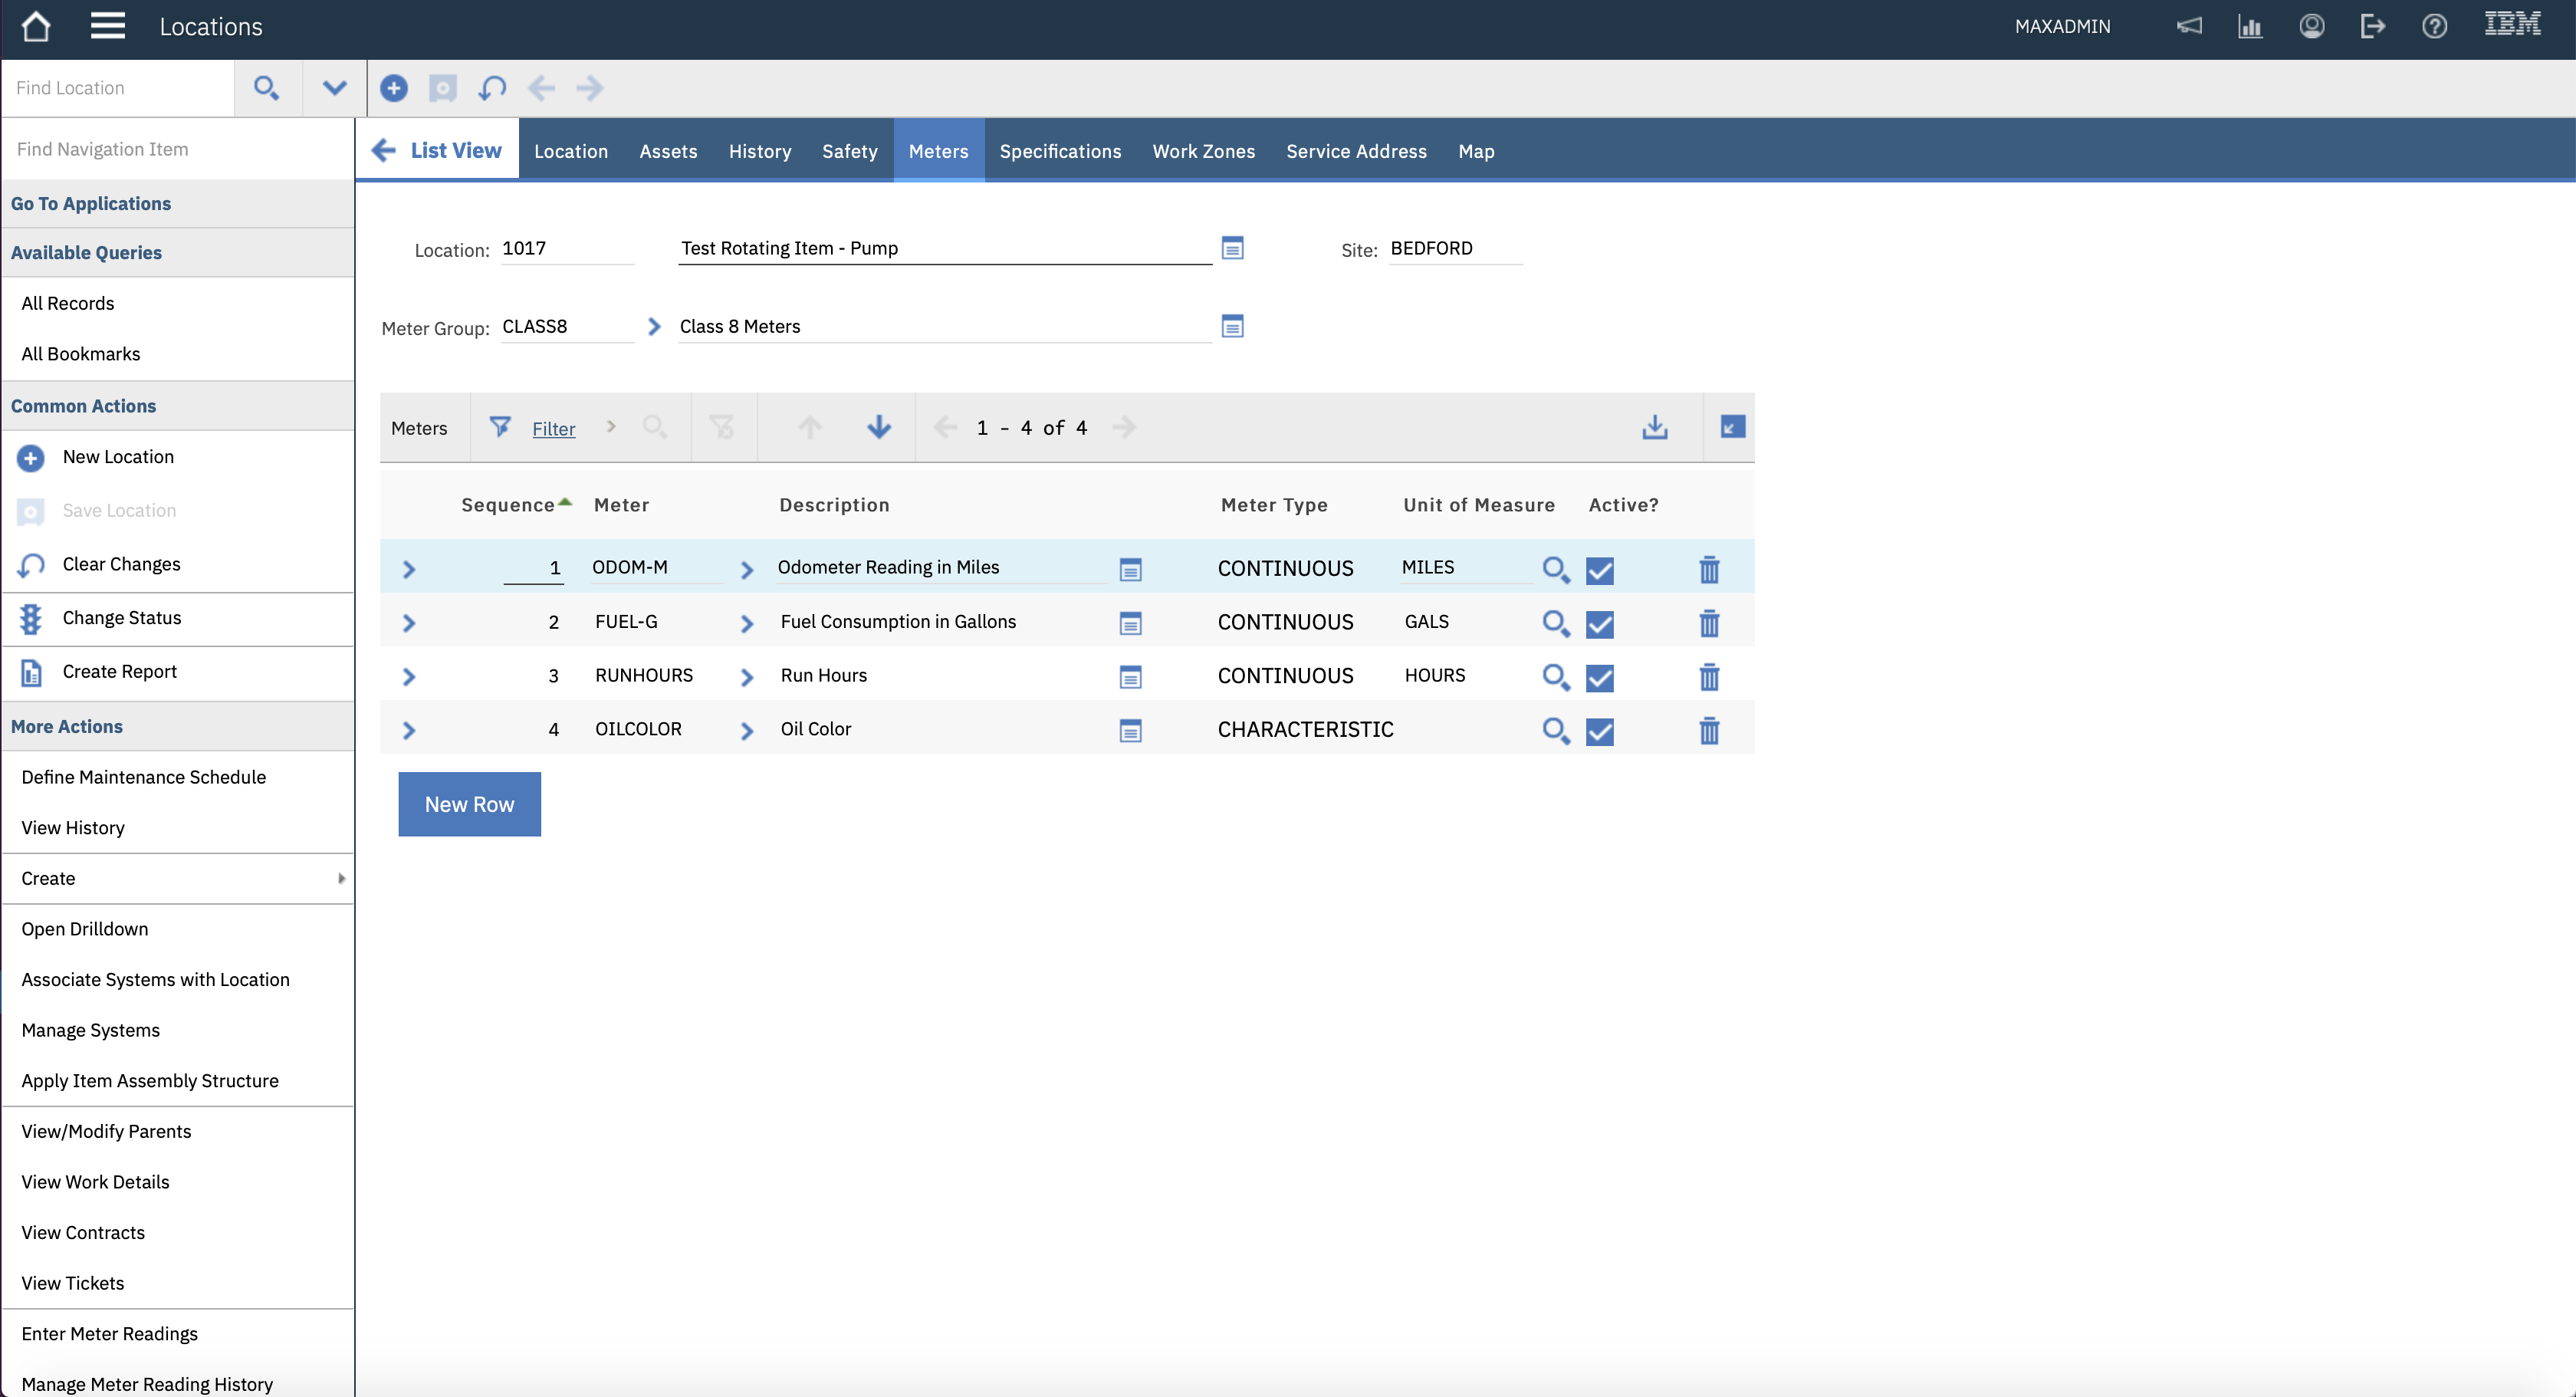
Task: Open the Safety tab
Action: (x=849, y=151)
